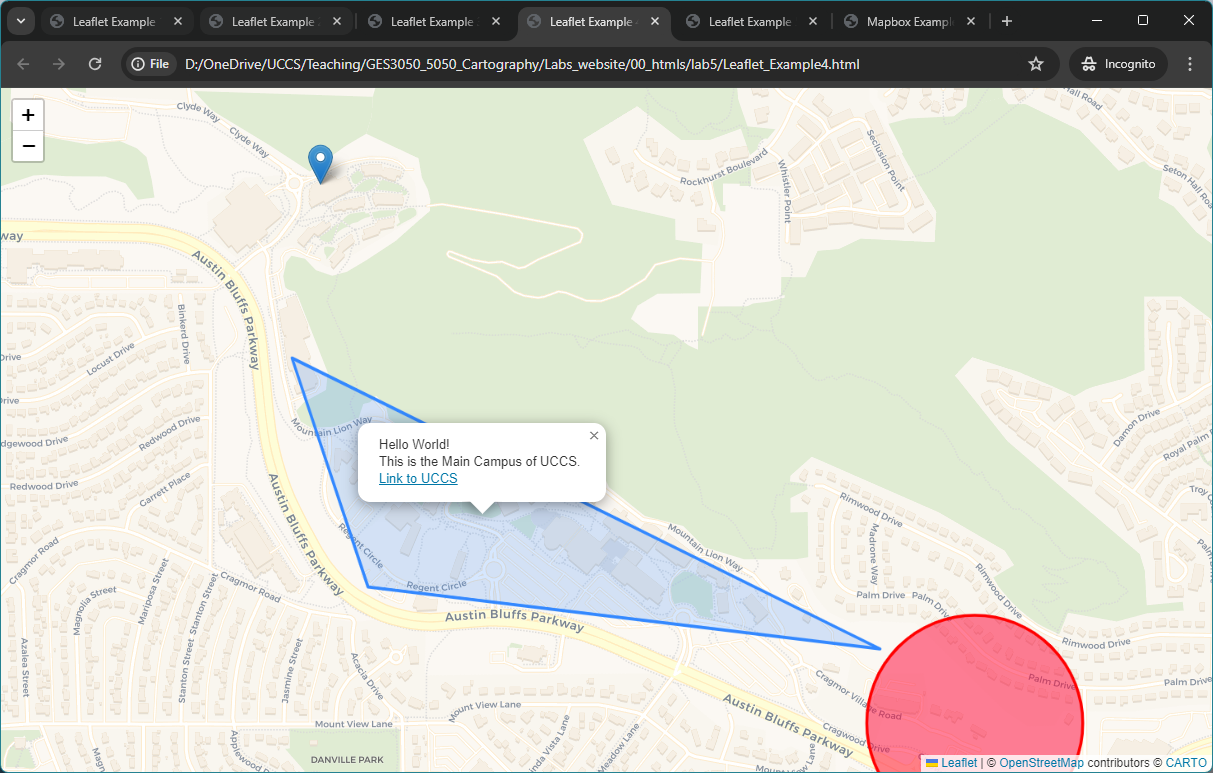Screen dimensions: 1213x773
Task: Click the 'DANVILLE PARK' map label
Action: click(345, 759)
